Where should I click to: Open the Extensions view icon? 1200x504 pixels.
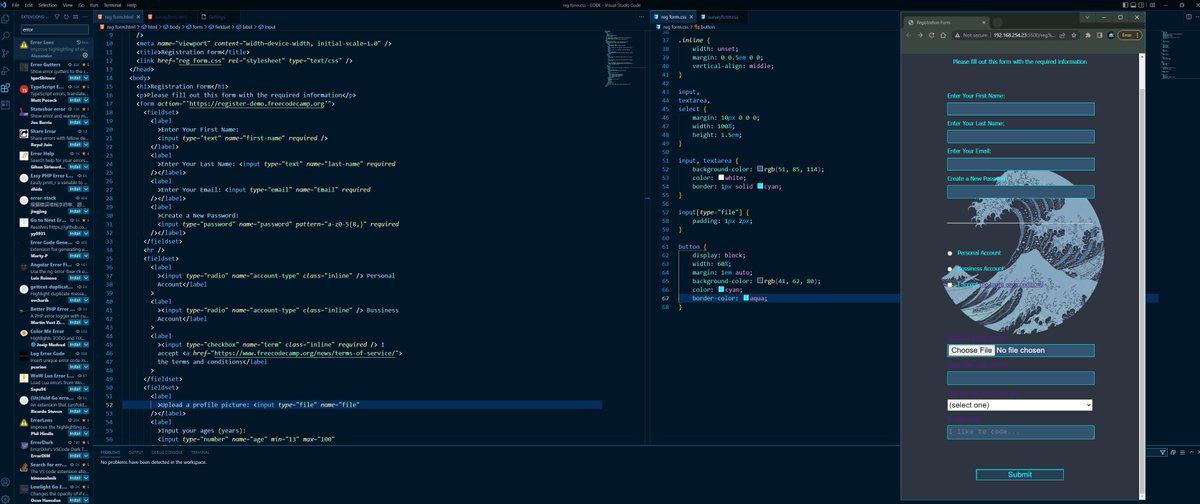(x=5, y=88)
